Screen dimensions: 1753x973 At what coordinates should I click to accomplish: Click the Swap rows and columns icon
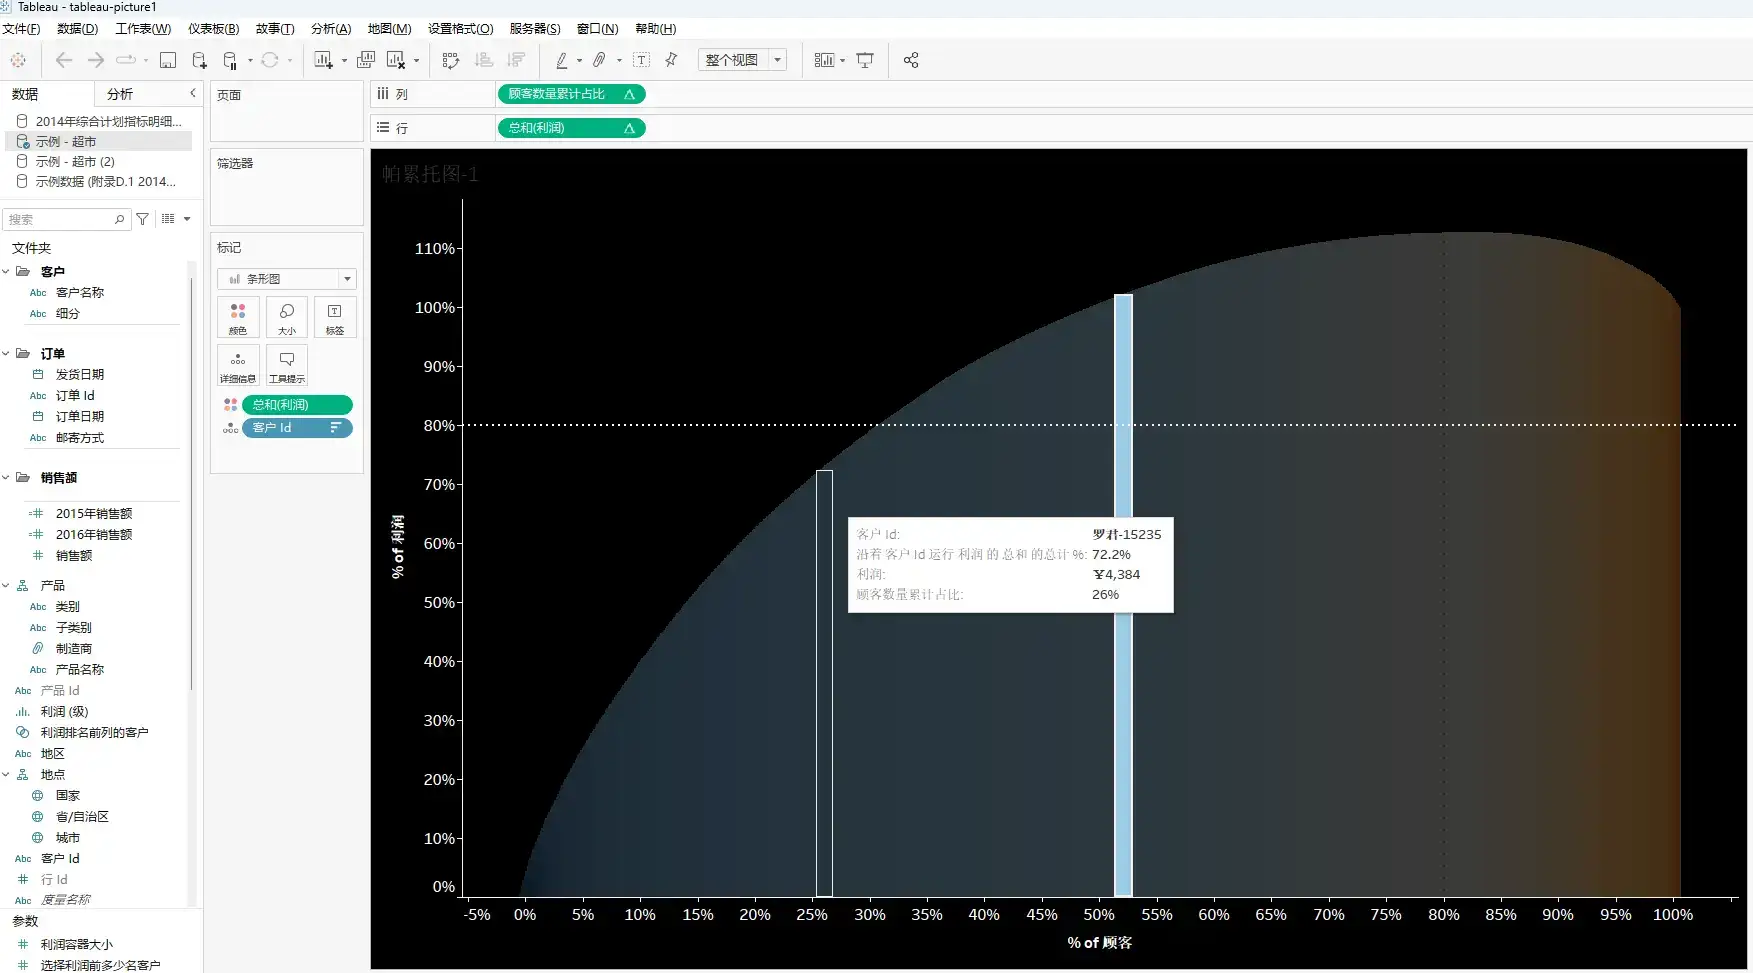coord(451,60)
